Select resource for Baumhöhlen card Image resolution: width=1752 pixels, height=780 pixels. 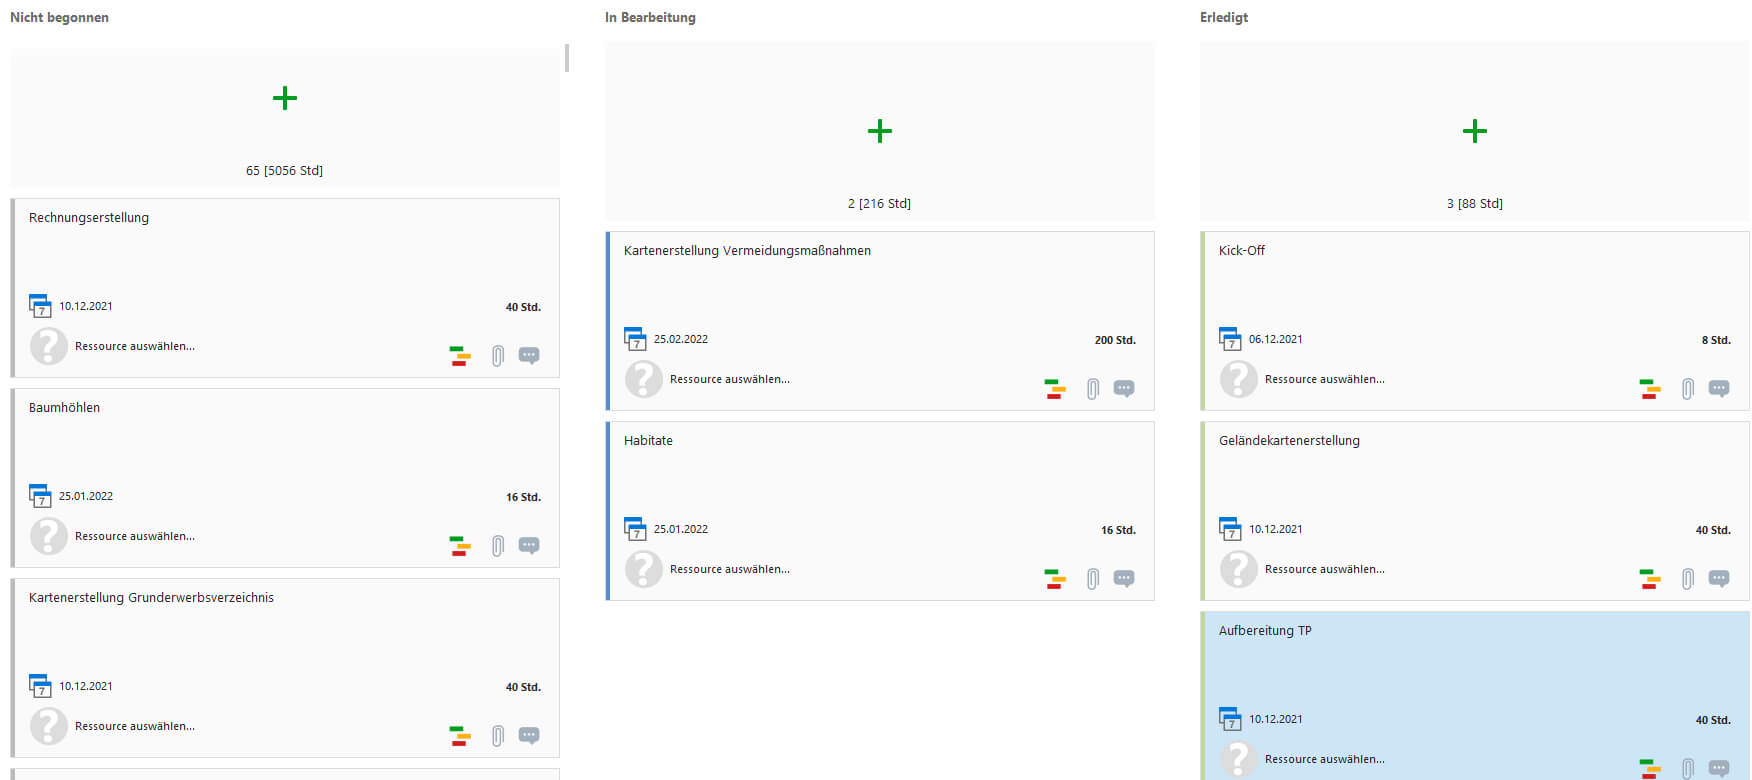(x=135, y=536)
